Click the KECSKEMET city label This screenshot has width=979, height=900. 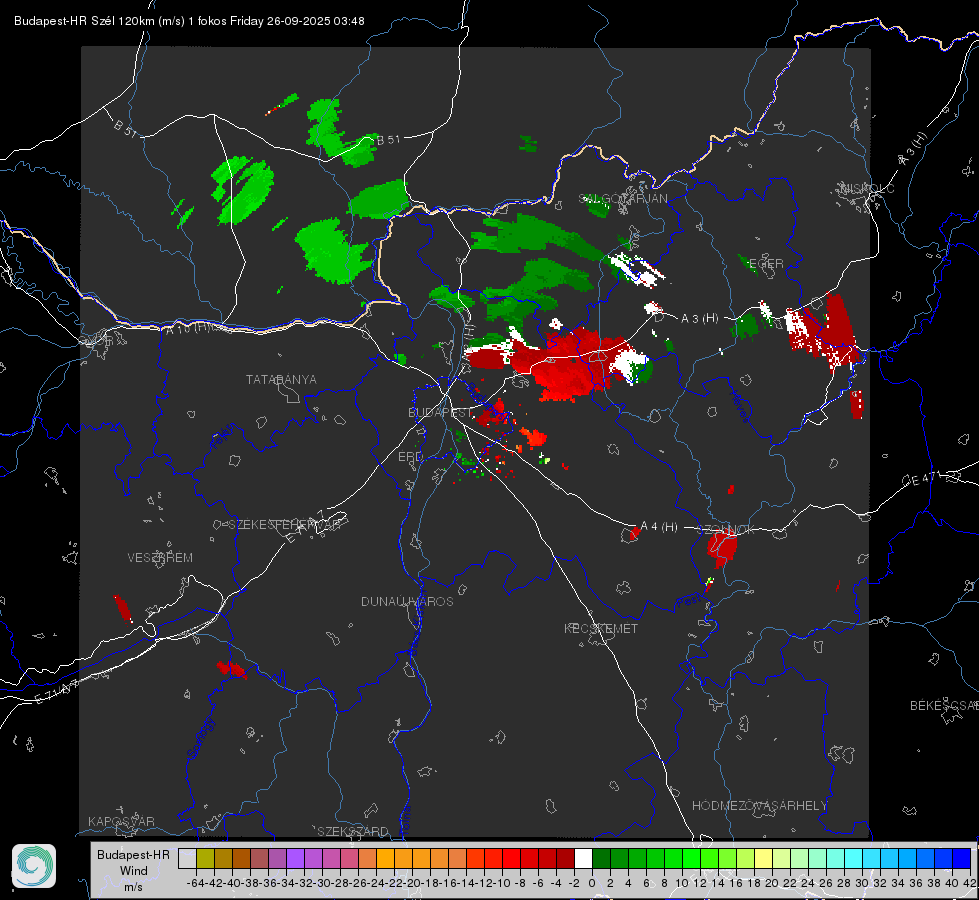tap(601, 629)
